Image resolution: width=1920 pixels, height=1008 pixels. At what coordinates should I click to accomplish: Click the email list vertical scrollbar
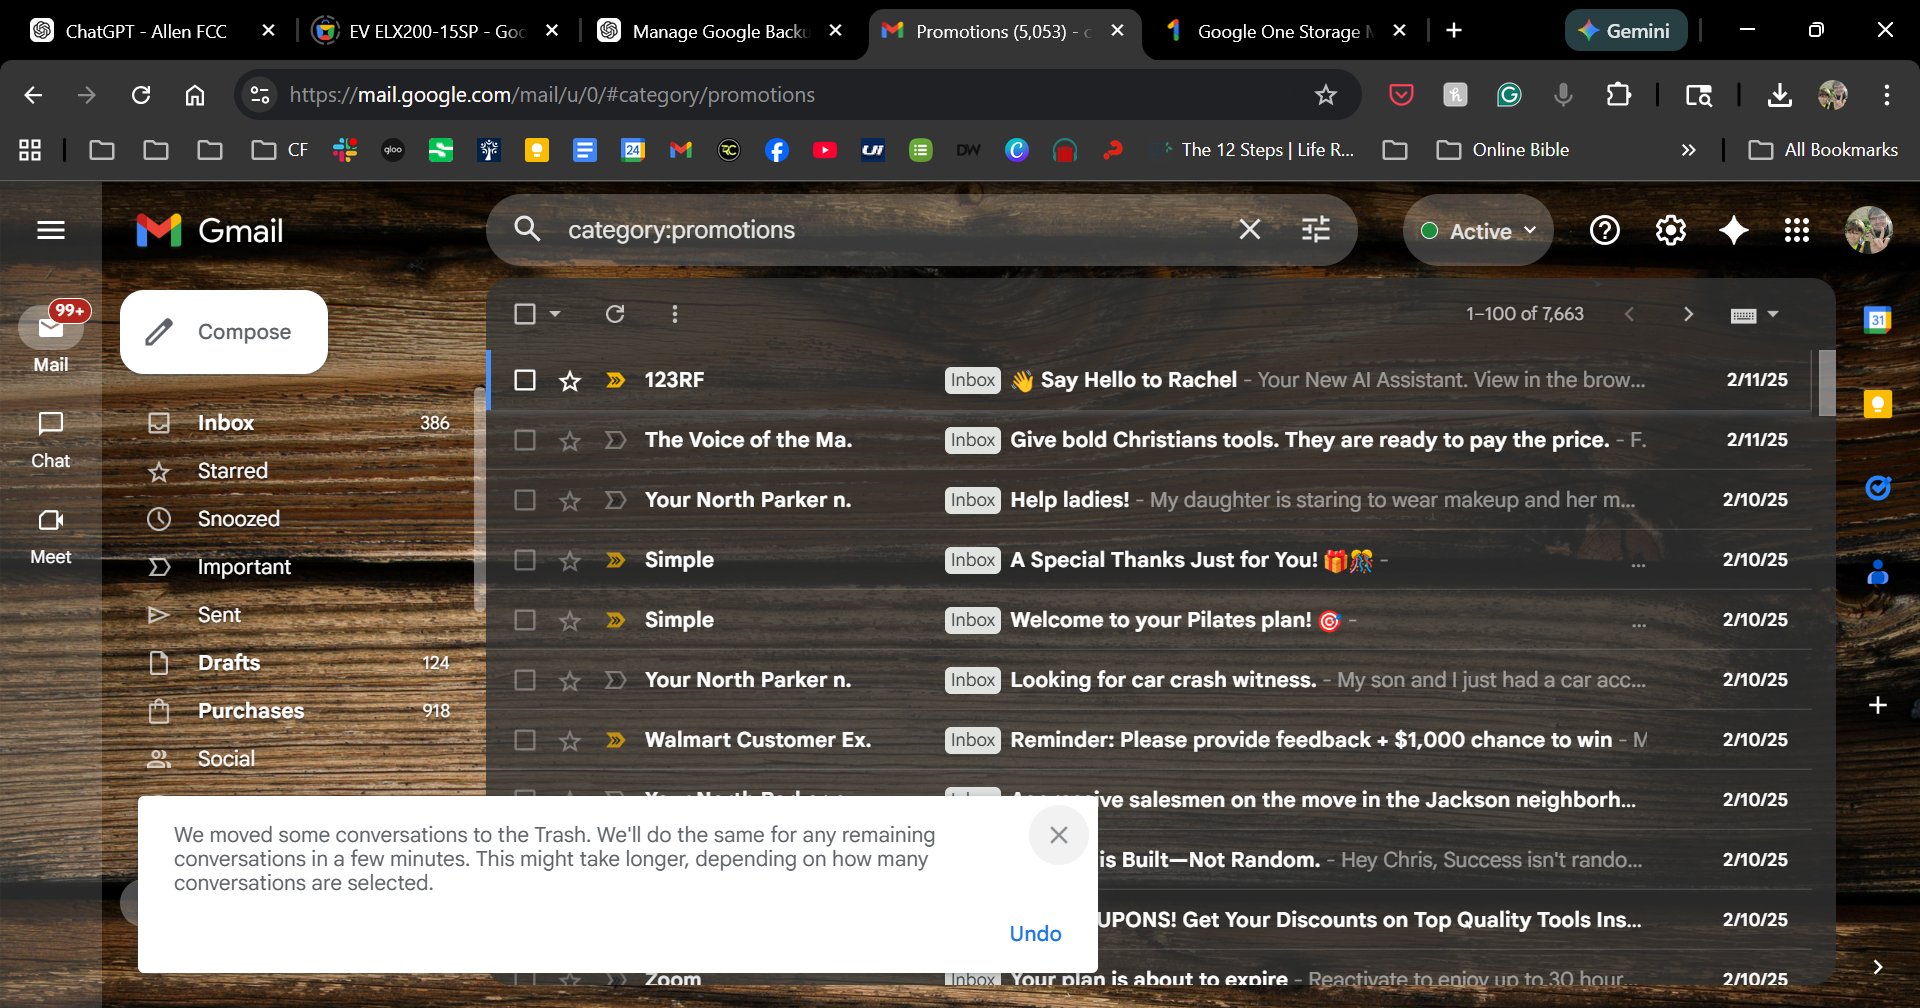(1826, 383)
